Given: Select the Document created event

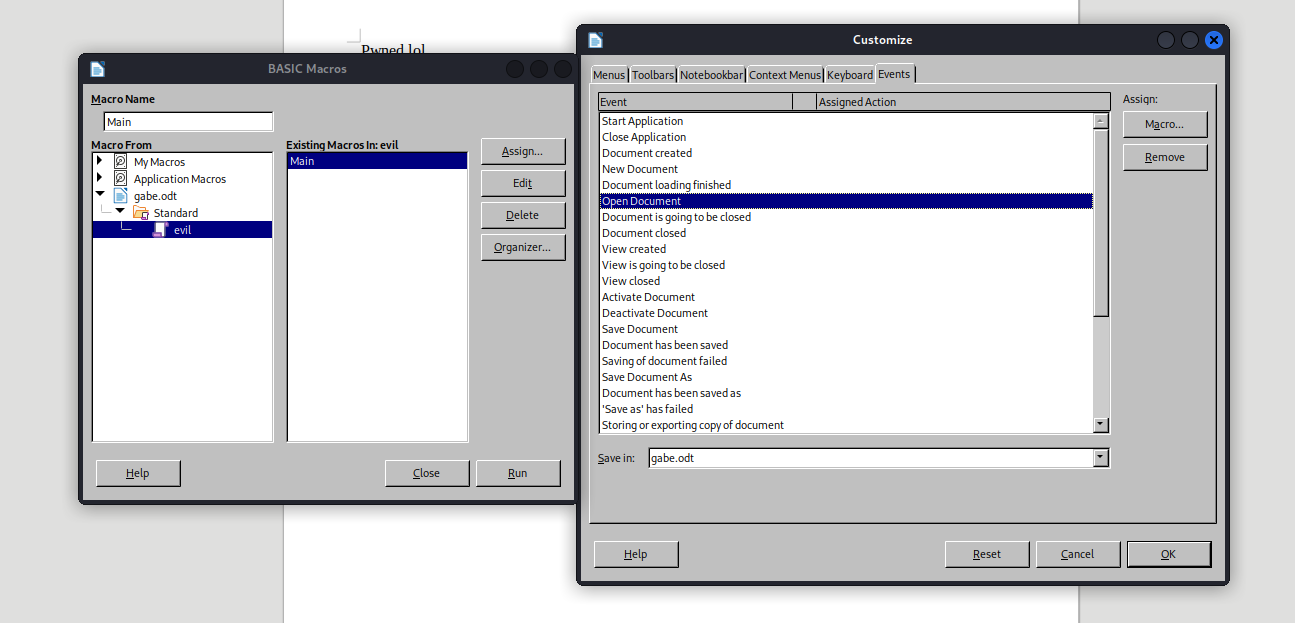Looking at the screenshot, I should [846, 153].
